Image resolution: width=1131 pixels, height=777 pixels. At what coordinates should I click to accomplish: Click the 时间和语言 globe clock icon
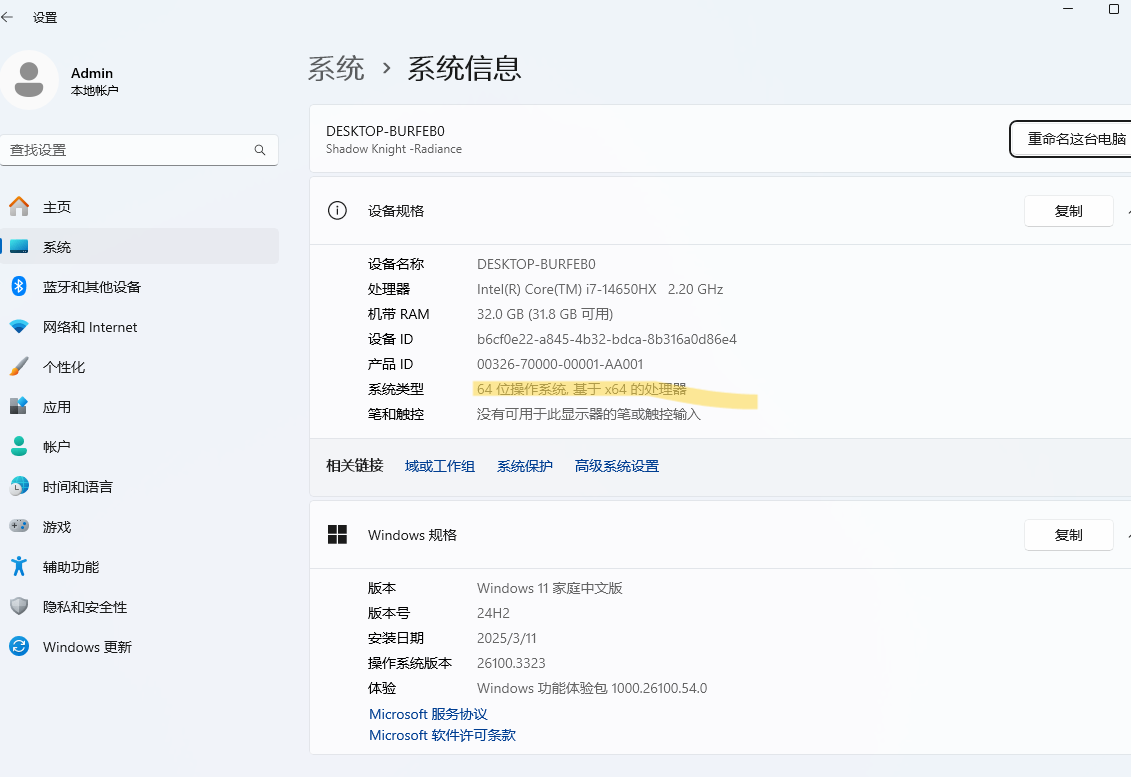point(19,486)
